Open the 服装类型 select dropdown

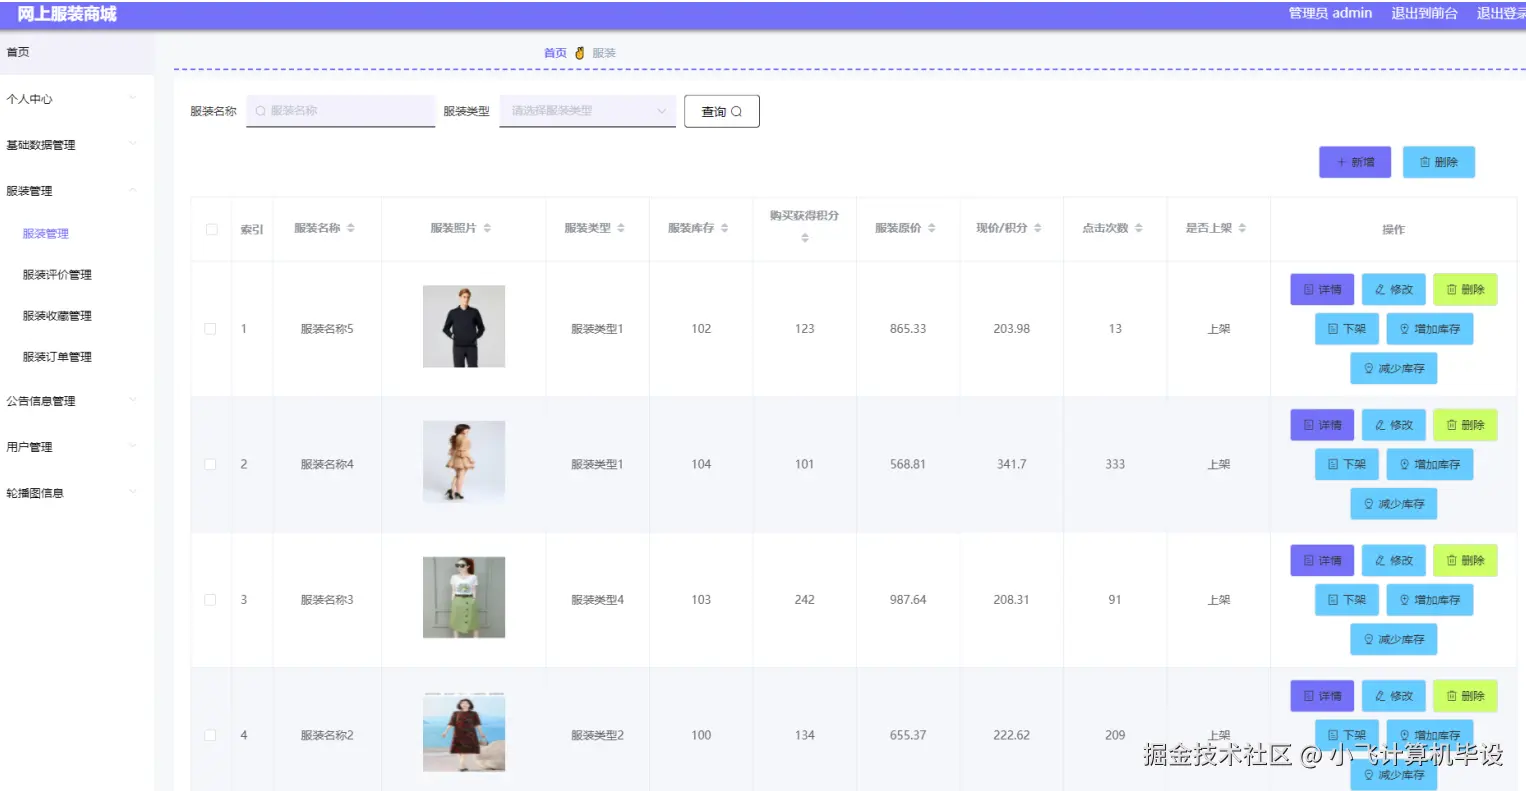[588, 111]
